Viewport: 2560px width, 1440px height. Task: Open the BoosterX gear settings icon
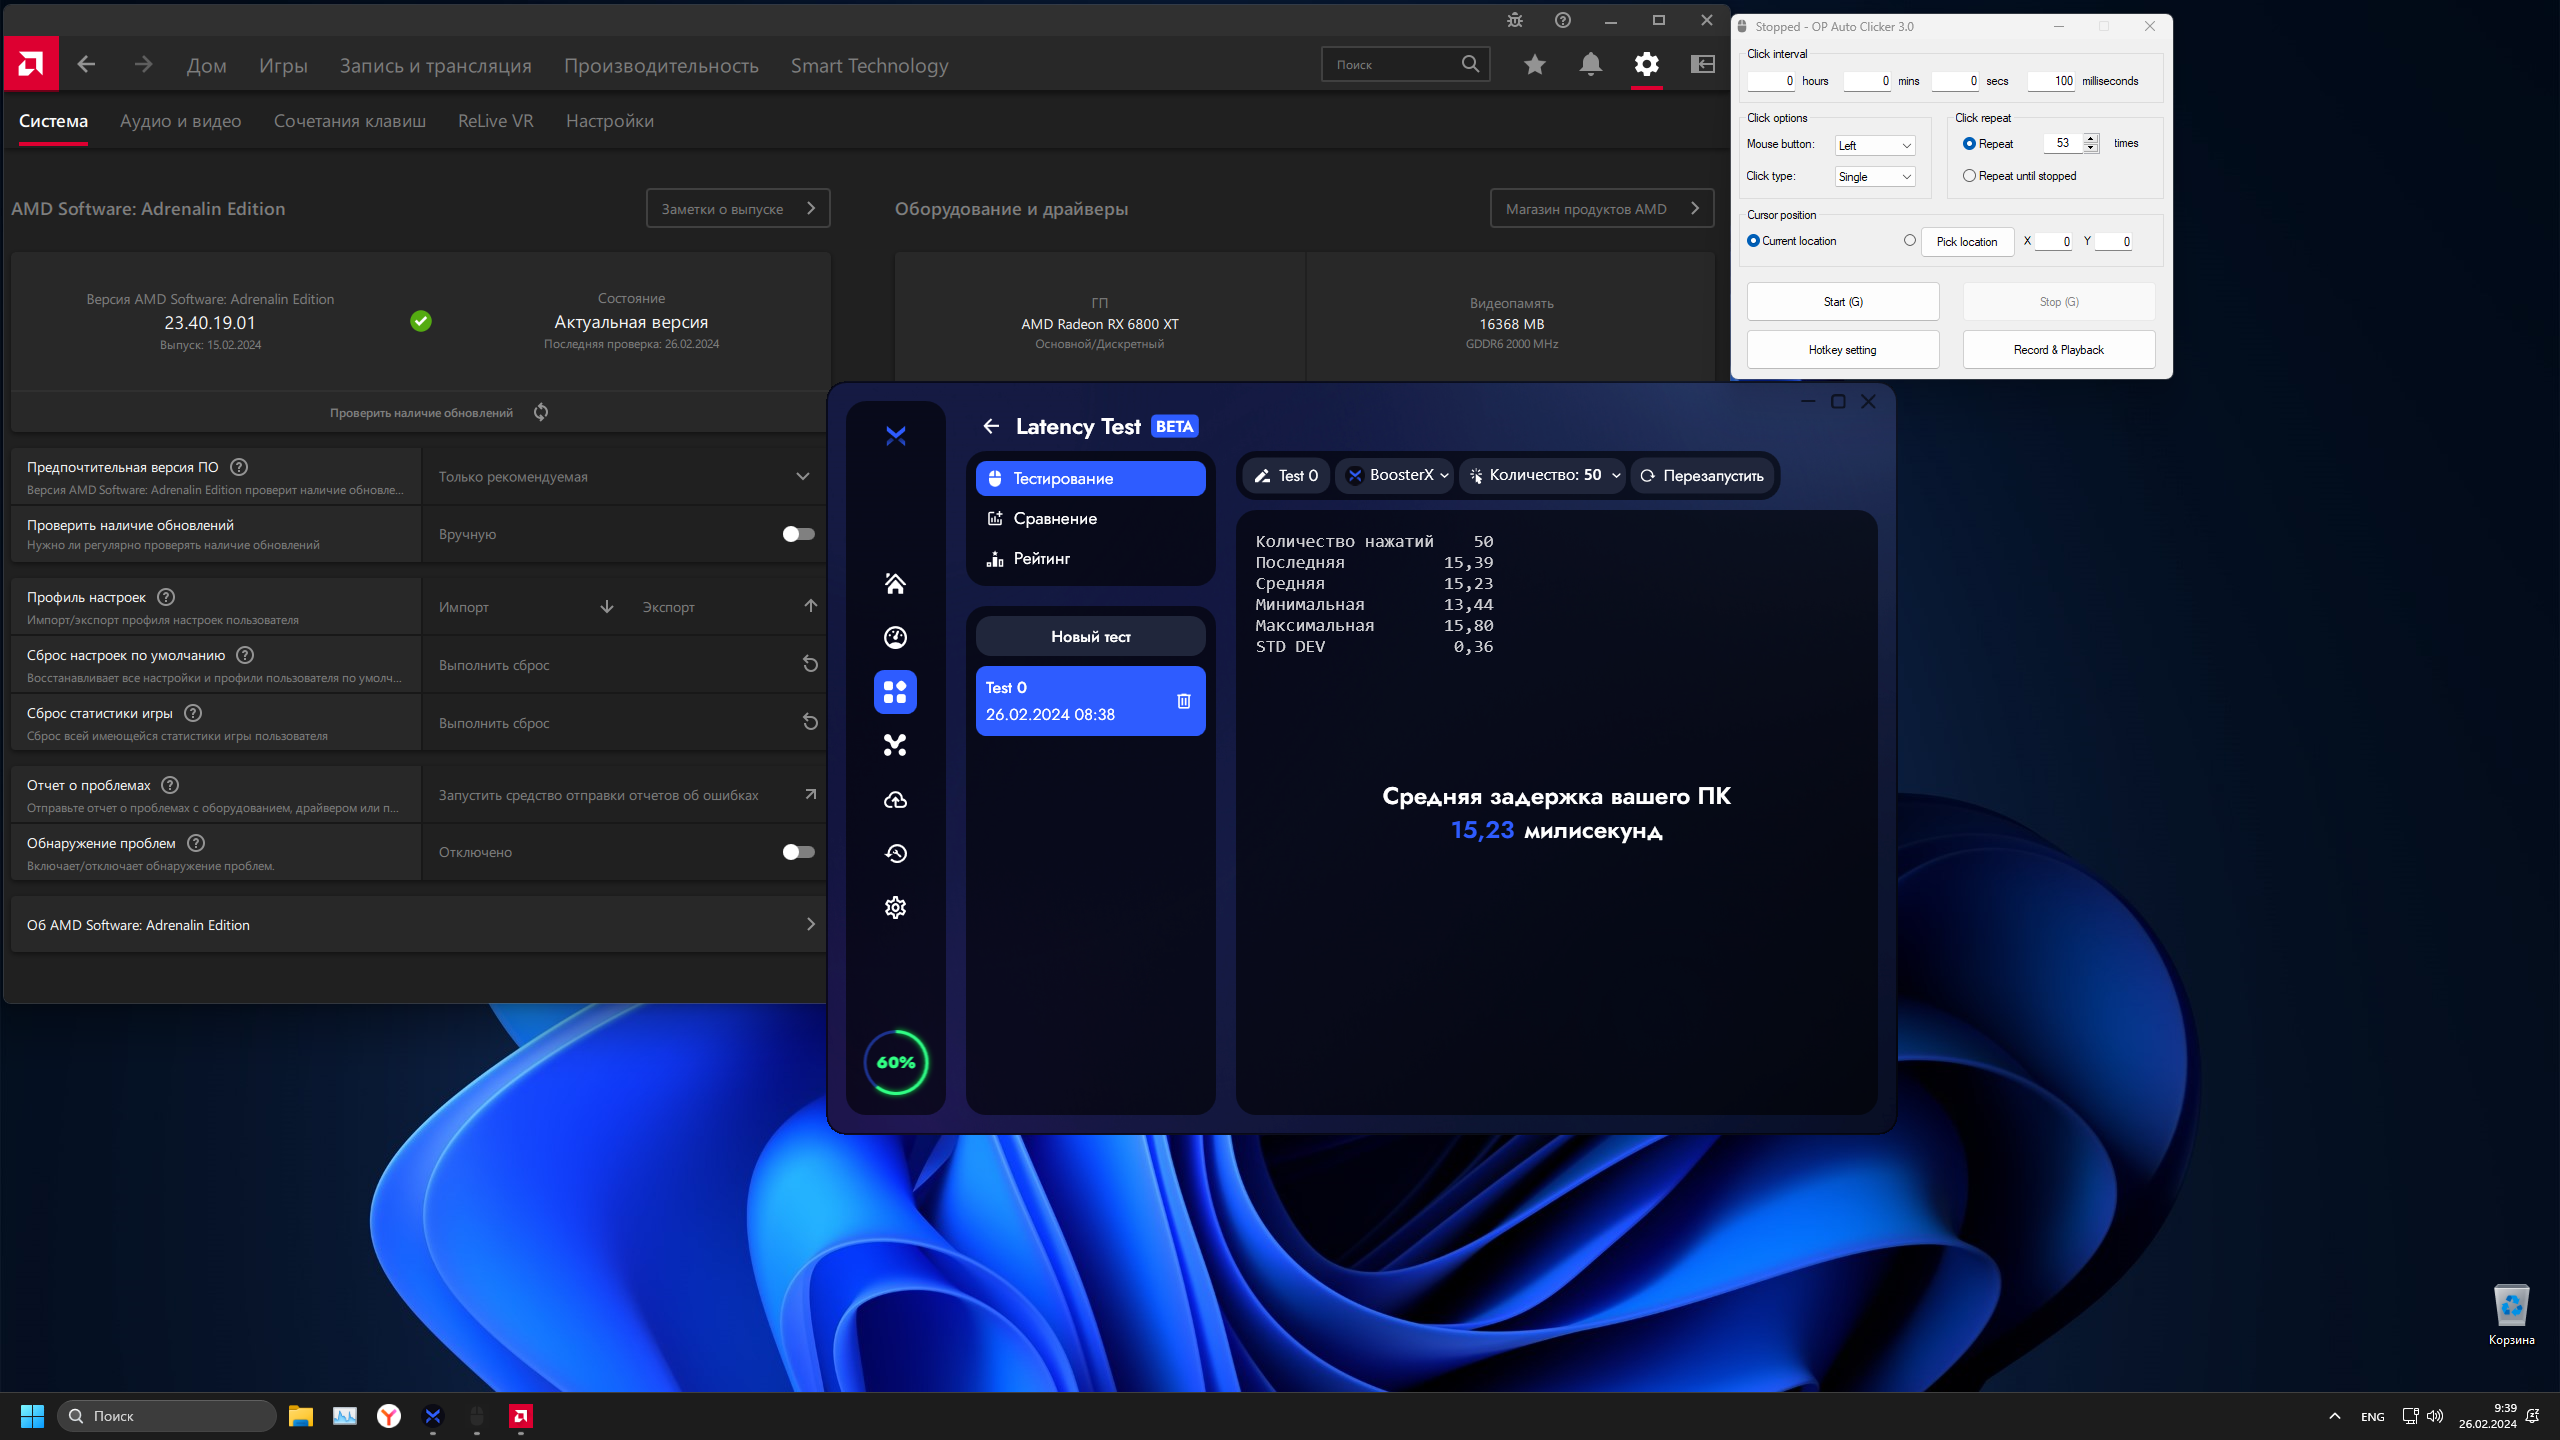[x=895, y=907]
